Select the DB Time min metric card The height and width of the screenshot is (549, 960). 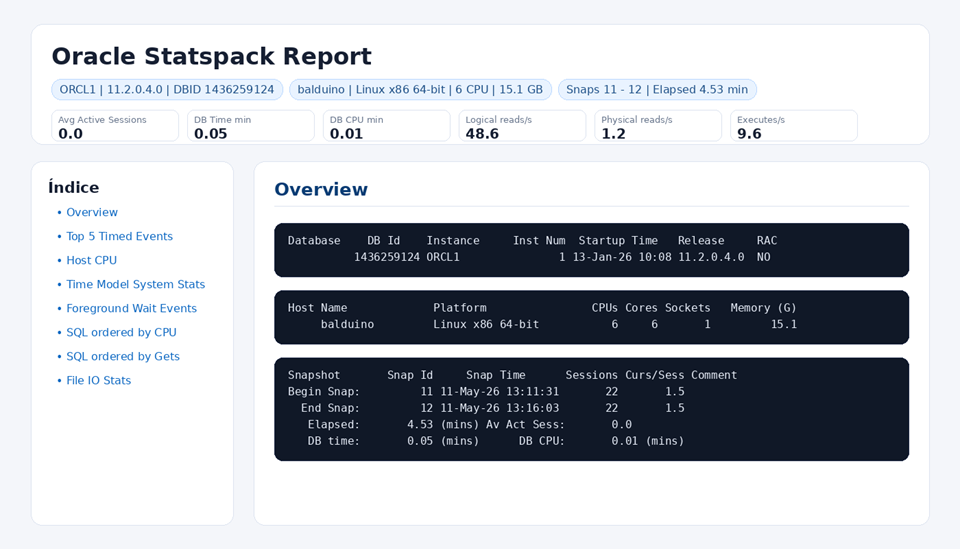tap(251, 126)
